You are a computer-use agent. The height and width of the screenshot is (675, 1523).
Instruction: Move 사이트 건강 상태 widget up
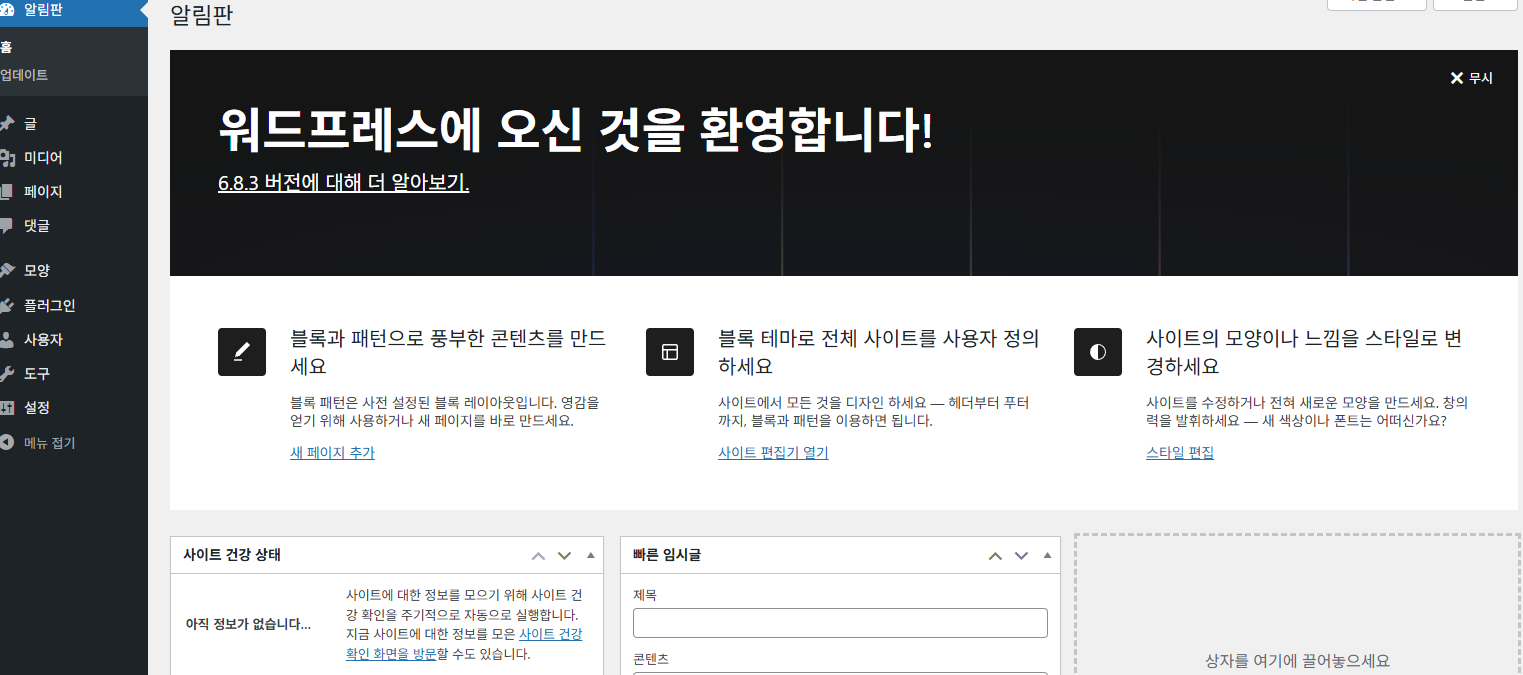pyautogui.click(x=538, y=556)
